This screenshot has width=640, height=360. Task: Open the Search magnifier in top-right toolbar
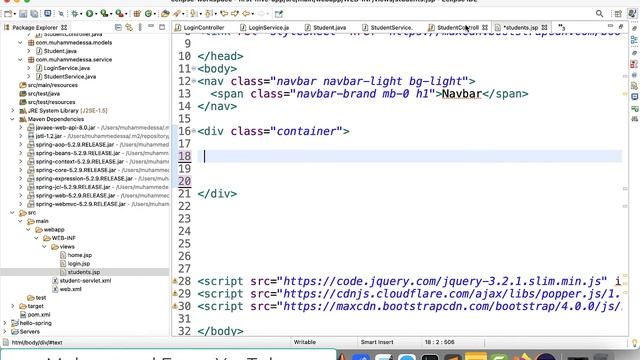(599, 13)
